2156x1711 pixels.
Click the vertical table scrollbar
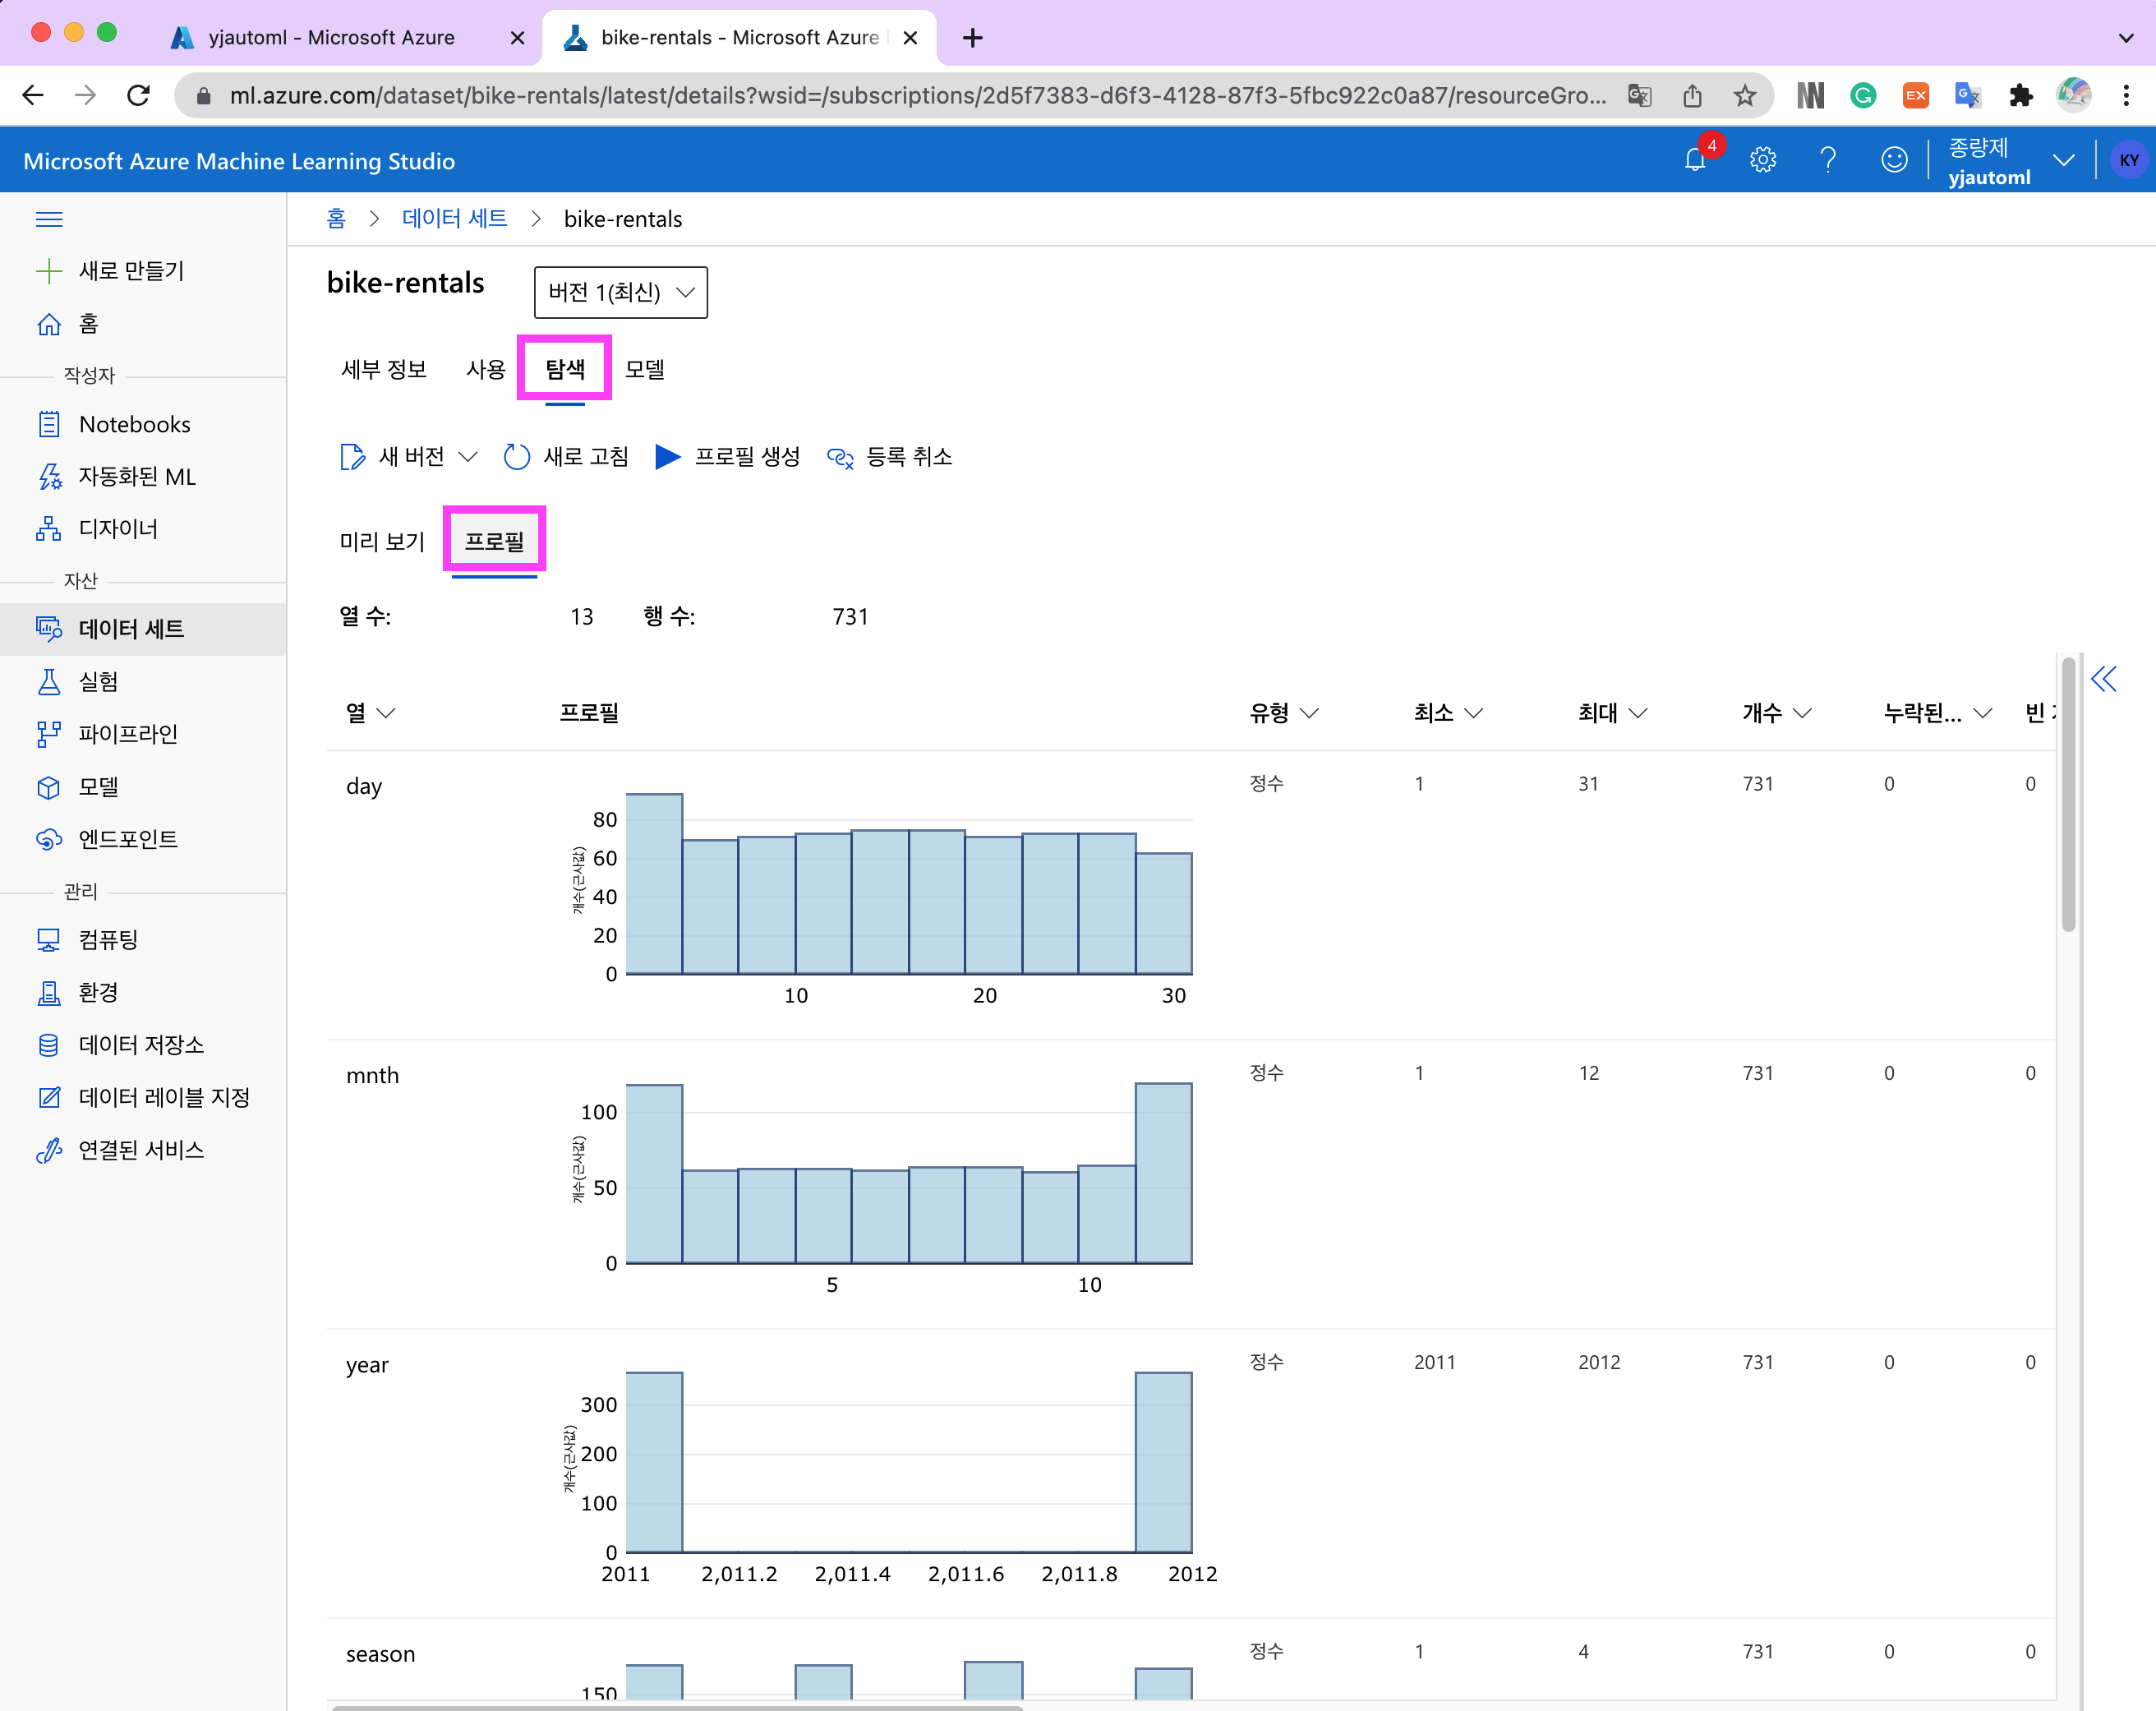2068,795
